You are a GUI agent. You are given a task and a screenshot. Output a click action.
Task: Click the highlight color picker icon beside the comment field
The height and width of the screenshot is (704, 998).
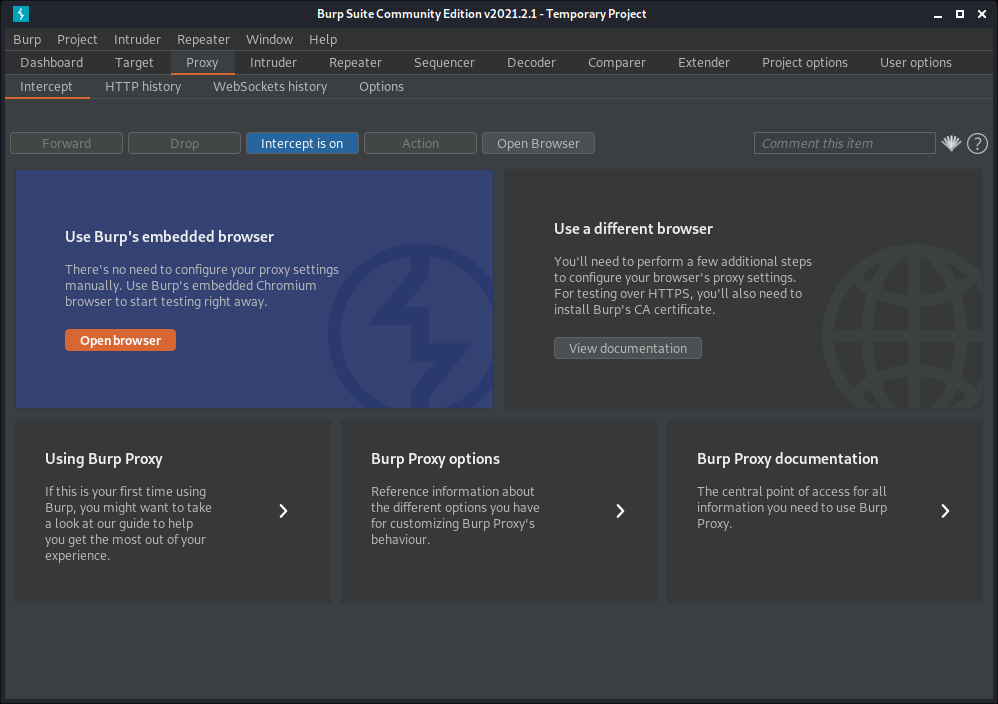[x=951, y=143]
